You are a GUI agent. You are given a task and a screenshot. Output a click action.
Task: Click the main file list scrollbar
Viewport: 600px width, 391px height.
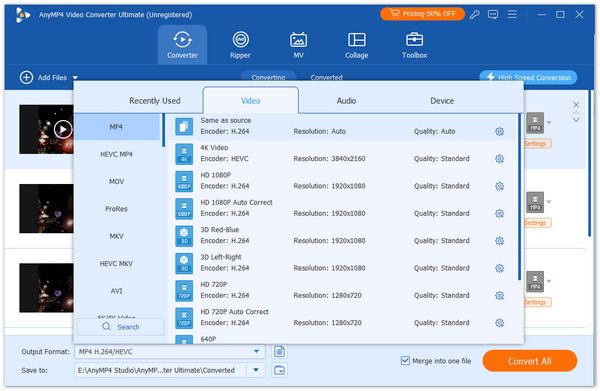[591, 164]
